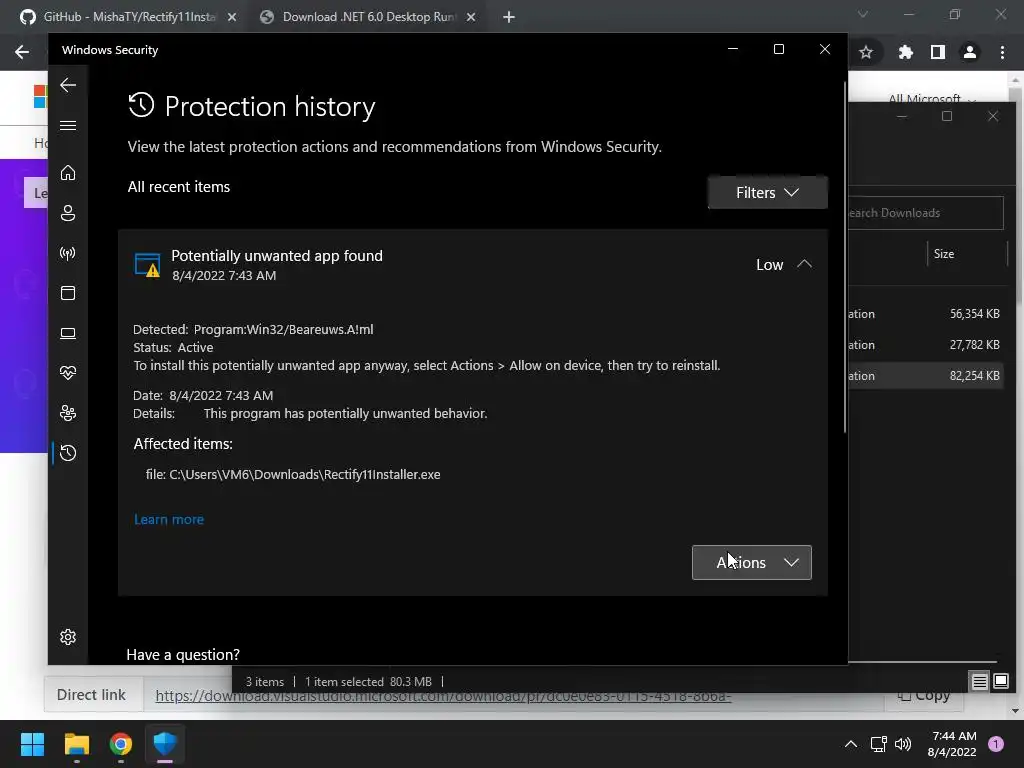The width and height of the screenshot is (1024, 768).
Task: Open the notification count badge
Action: [996, 744]
